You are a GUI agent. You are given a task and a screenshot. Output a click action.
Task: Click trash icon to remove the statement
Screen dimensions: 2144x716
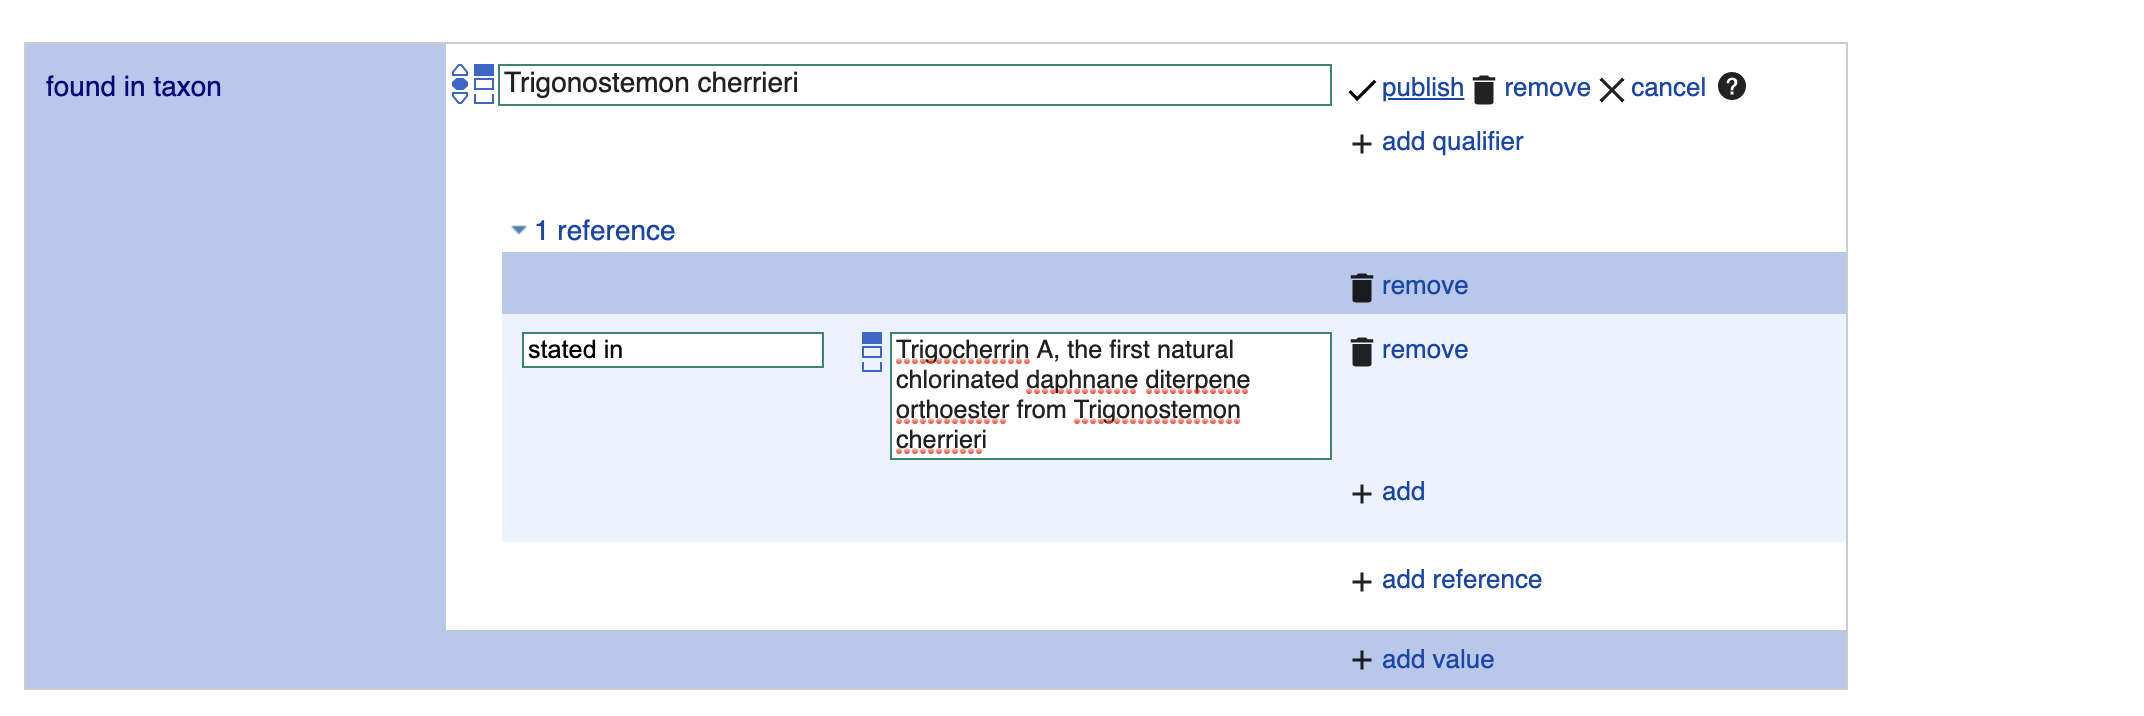pyautogui.click(x=1484, y=89)
